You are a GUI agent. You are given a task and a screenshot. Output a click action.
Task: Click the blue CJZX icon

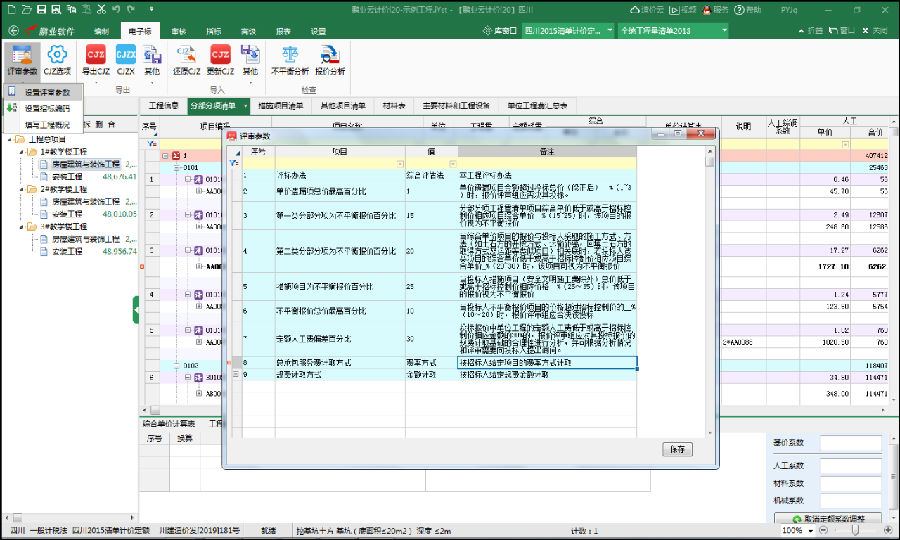125,59
